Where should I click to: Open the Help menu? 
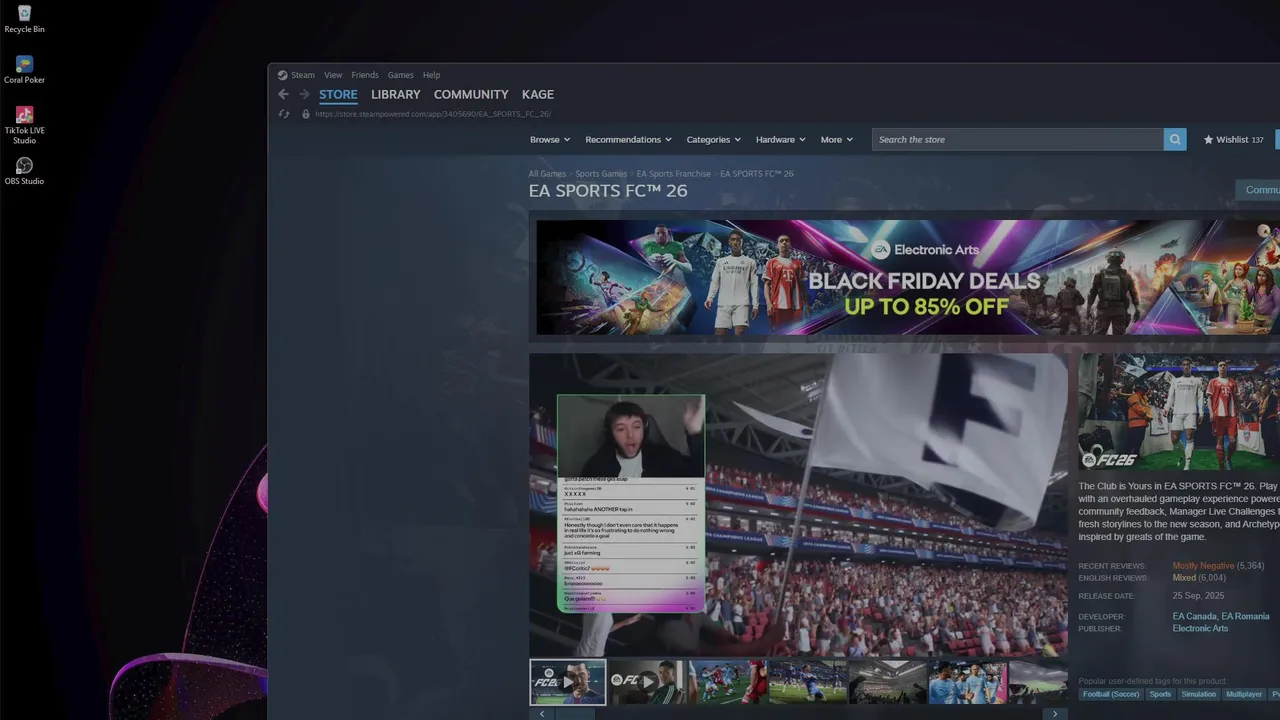pyautogui.click(x=431, y=75)
